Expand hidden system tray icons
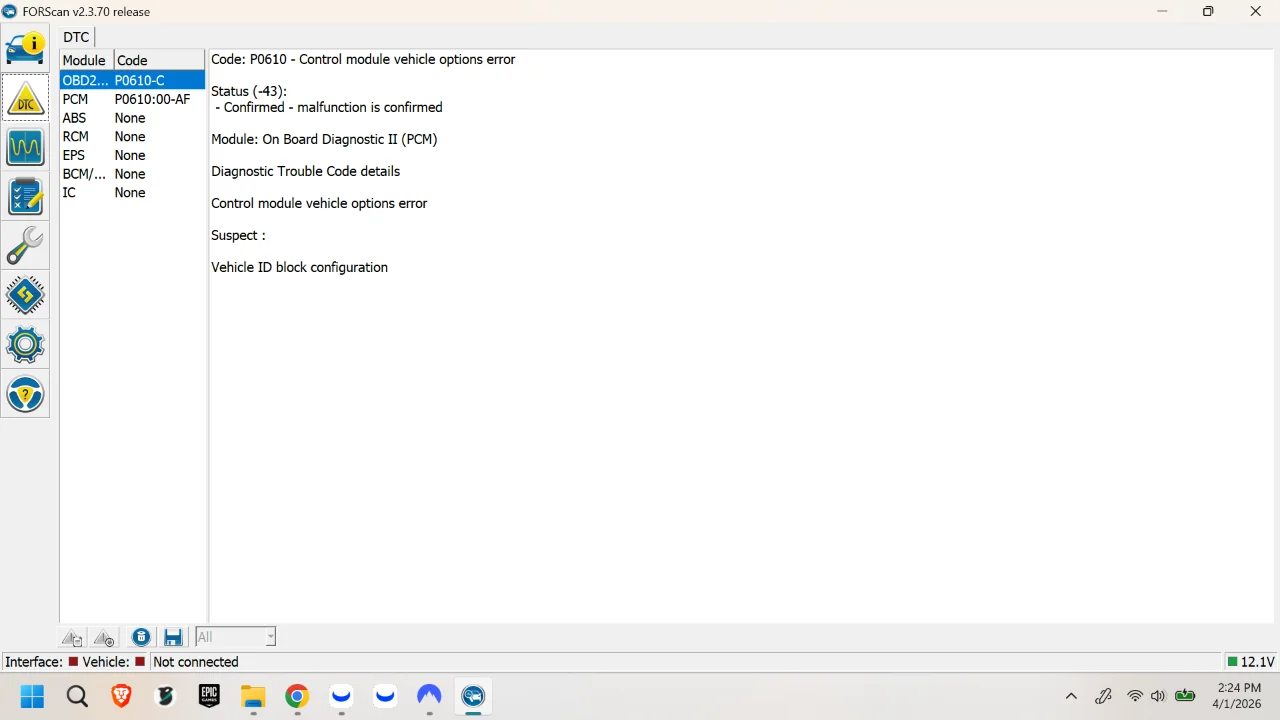Image resolution: width=1280 pixels, height=720 pixels. click(x=1071, y=695)
